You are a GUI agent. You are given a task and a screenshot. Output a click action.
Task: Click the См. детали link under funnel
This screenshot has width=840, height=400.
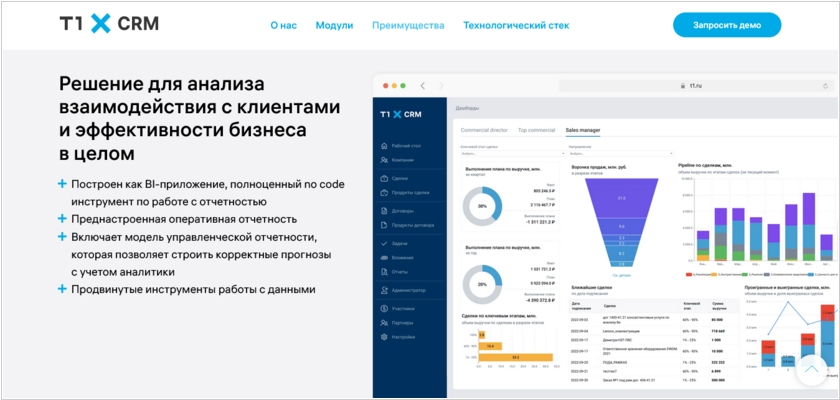pyautogui.click(x=621, y=275)
